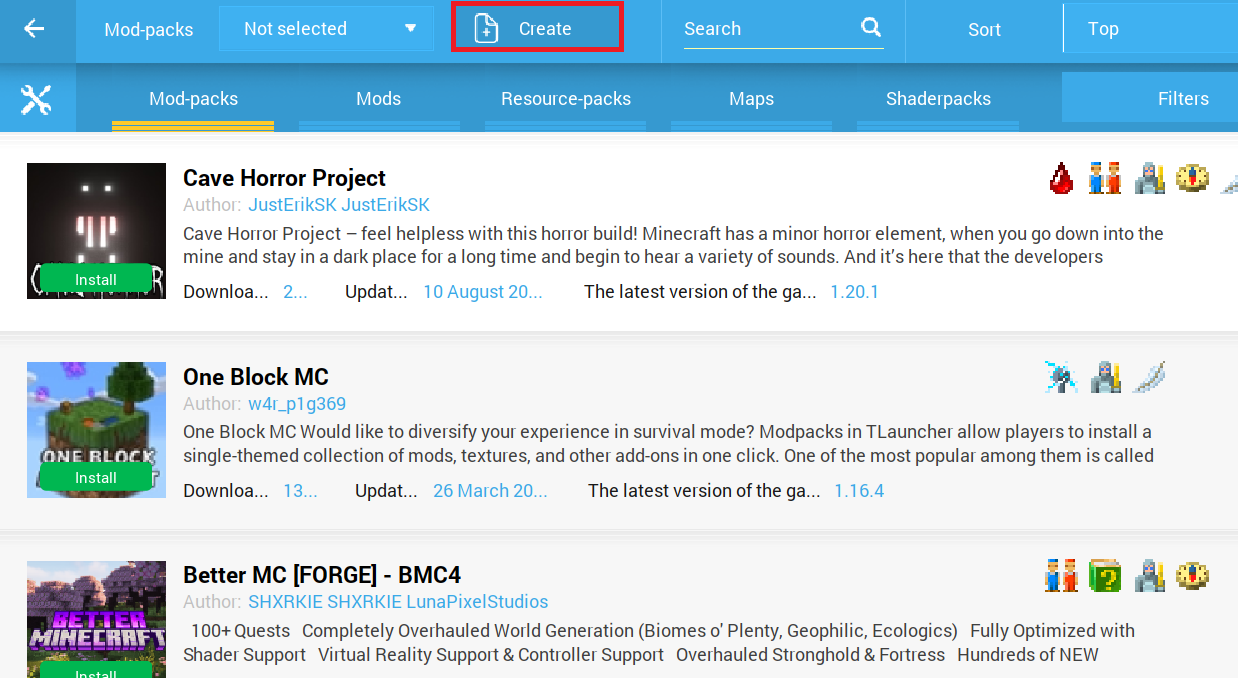Click the lightning axe icon on One Block MC

[1061, 377]
